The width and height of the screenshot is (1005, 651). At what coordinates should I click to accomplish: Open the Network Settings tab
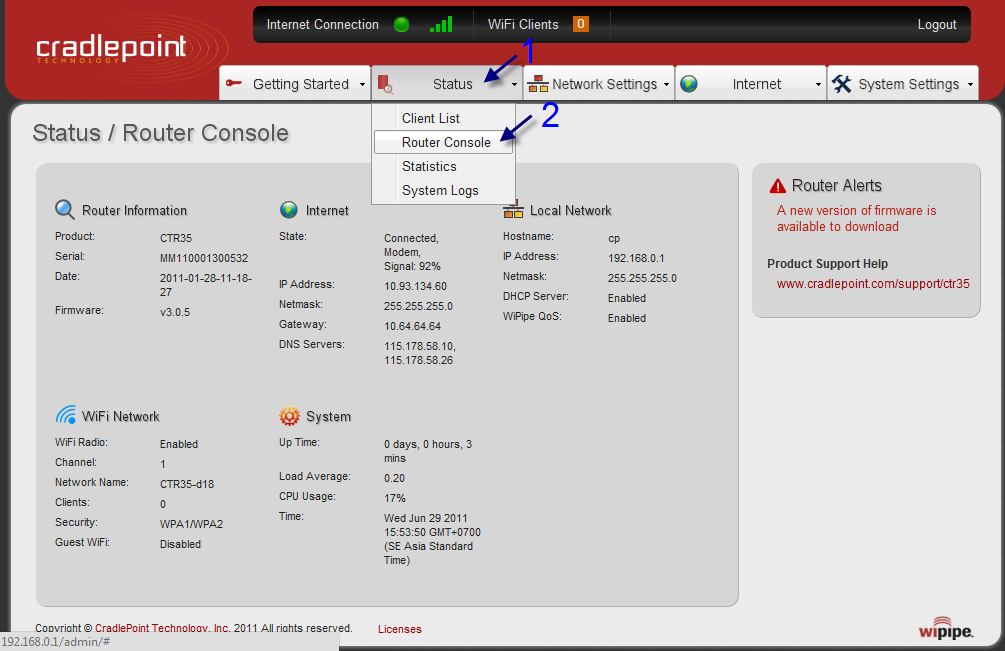click(x=599, y=83)
